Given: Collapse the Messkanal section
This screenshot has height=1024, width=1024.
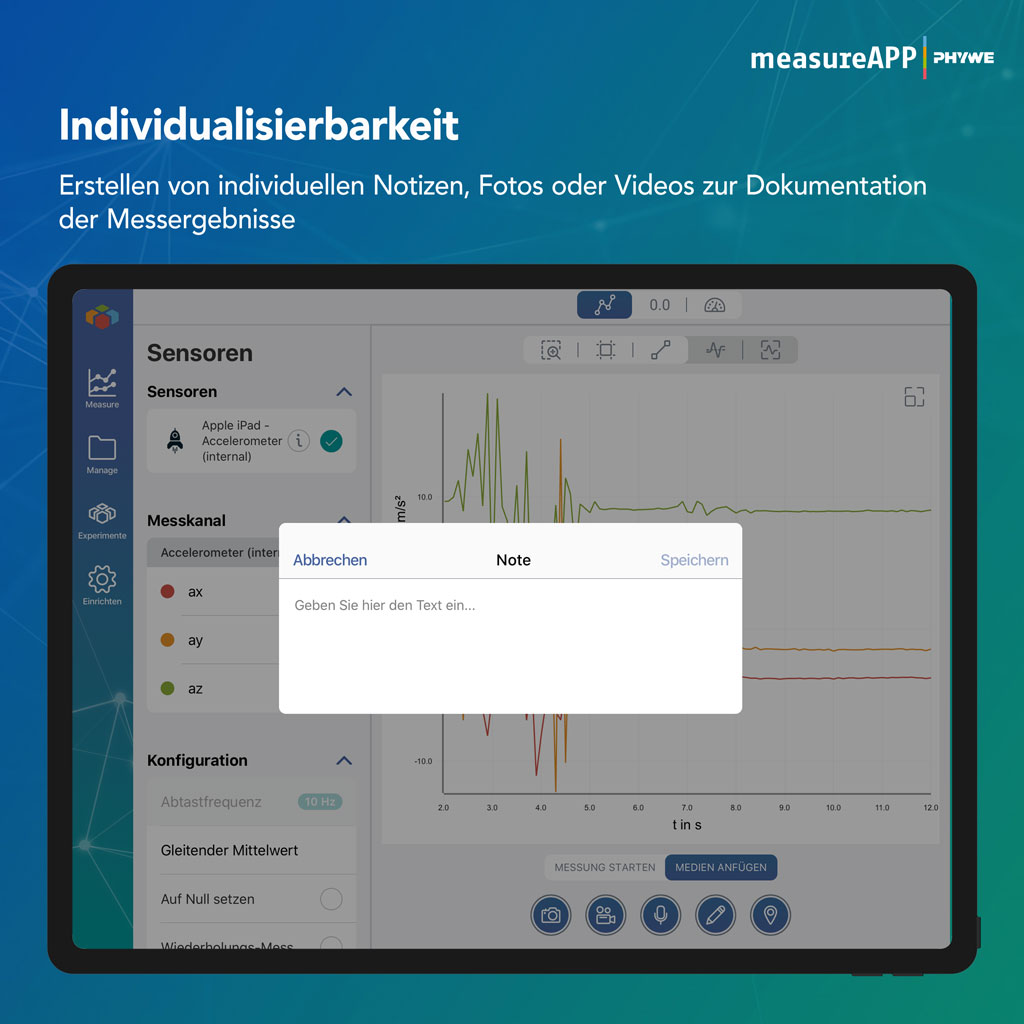Looking at the screenshot, I should coord(344,520).
